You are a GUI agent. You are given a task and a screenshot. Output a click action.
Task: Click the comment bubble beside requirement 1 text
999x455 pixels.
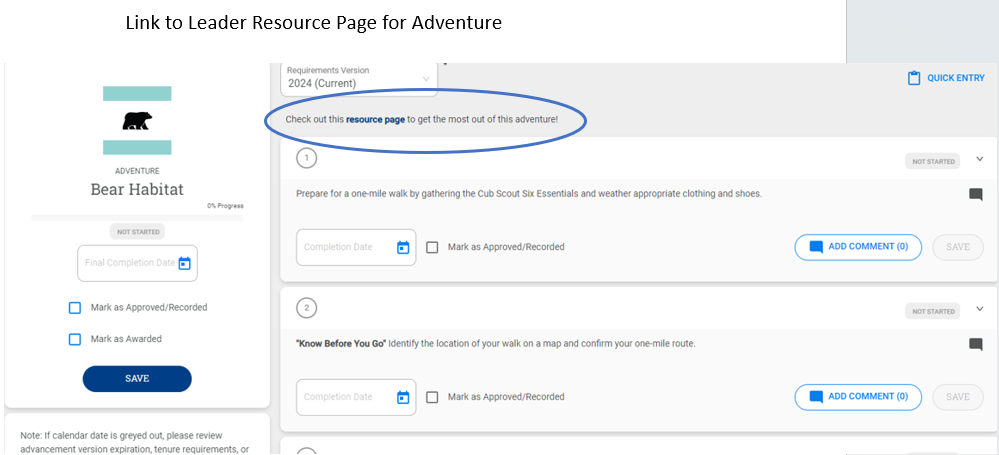(x=975, y=194)
